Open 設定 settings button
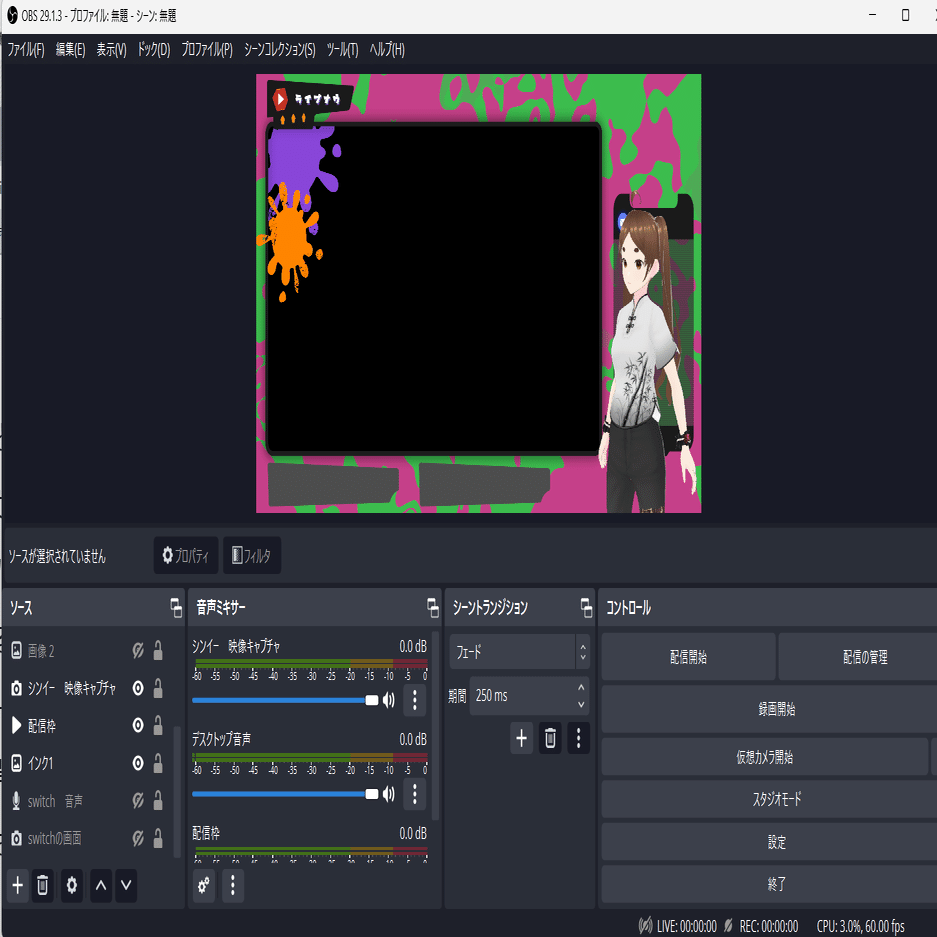The height and width of the screenshot is (937, 937). click(770, 841)
